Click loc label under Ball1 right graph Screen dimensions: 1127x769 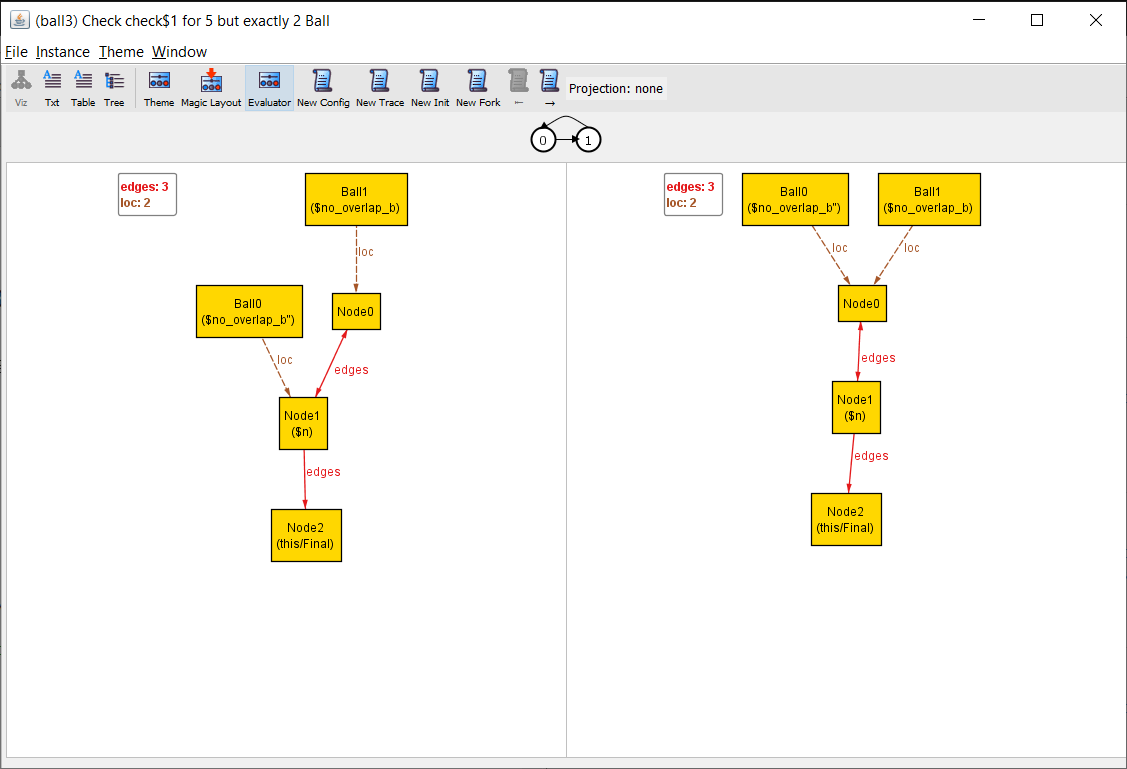(x=911, y=248)
